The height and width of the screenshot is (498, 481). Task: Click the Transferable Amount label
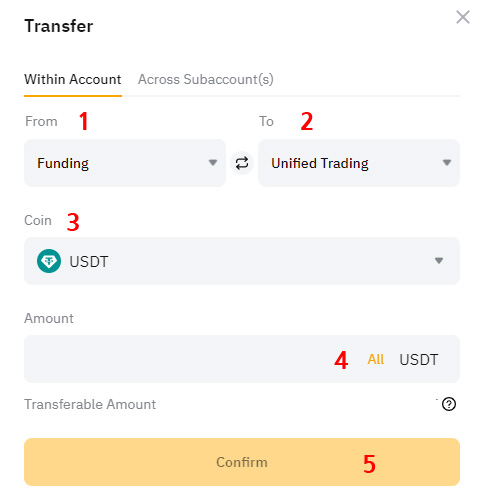point(90,404)
